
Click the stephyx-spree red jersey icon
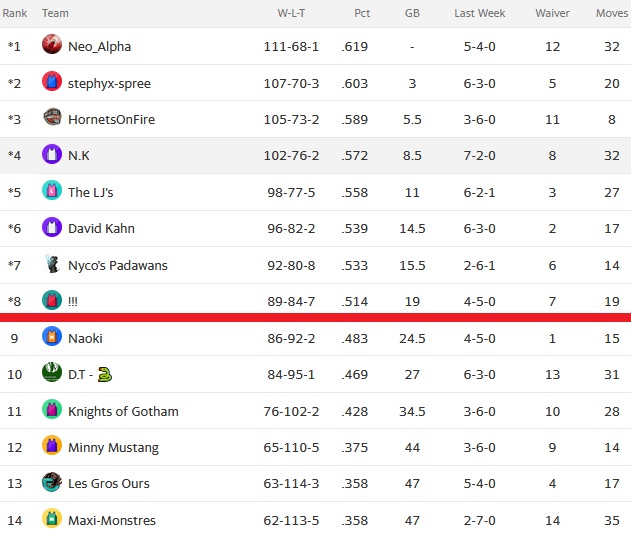point(52,81)
